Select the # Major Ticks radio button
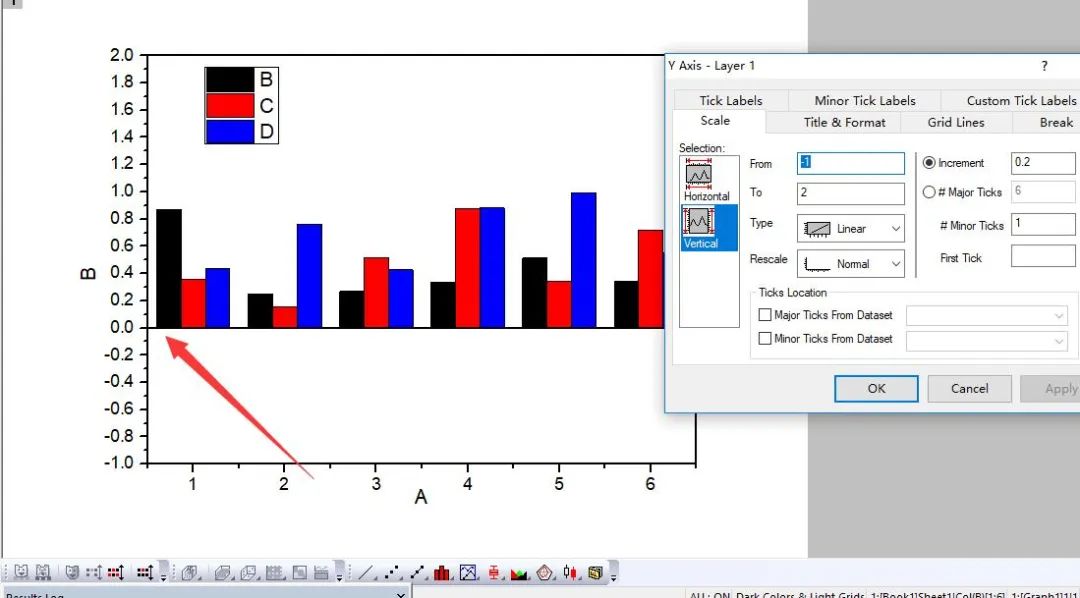 click(x=929, y=192)
